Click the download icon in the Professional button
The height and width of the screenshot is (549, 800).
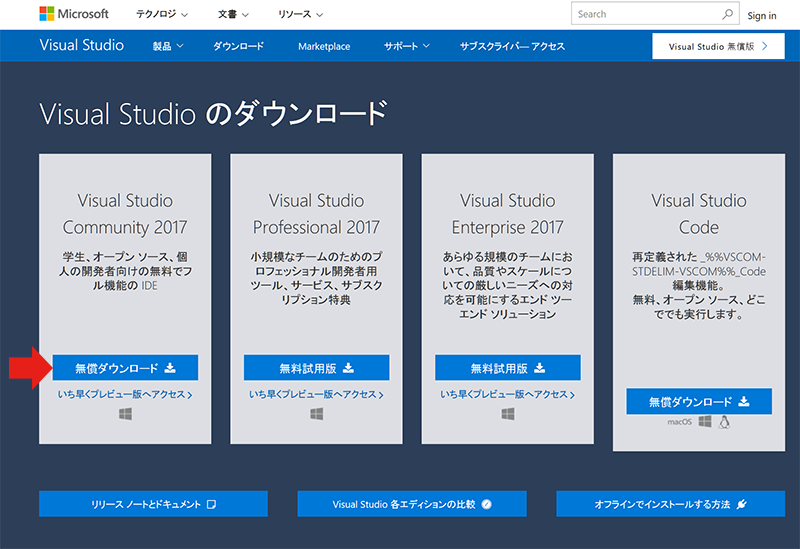click(348, 368)
